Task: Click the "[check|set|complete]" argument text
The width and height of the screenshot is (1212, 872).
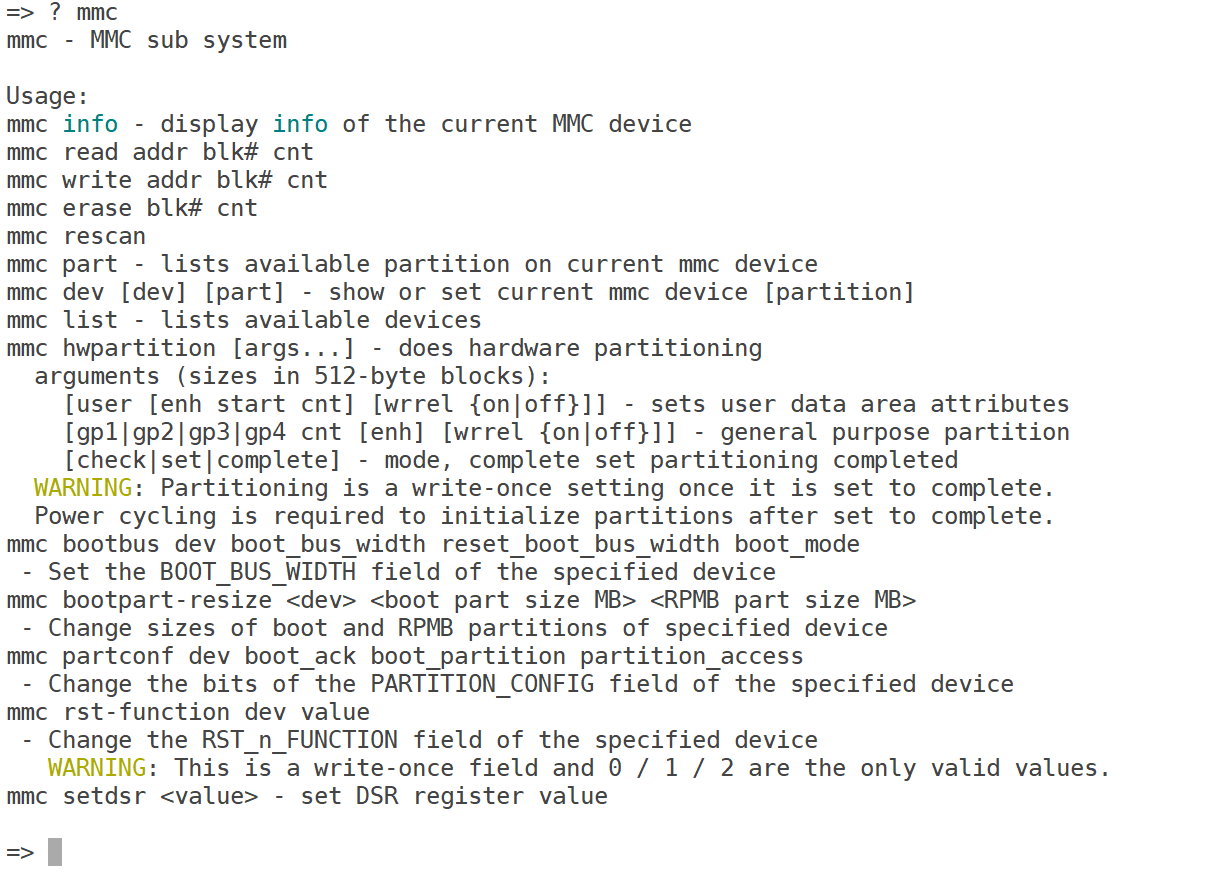Action: (x=202, y=460)
